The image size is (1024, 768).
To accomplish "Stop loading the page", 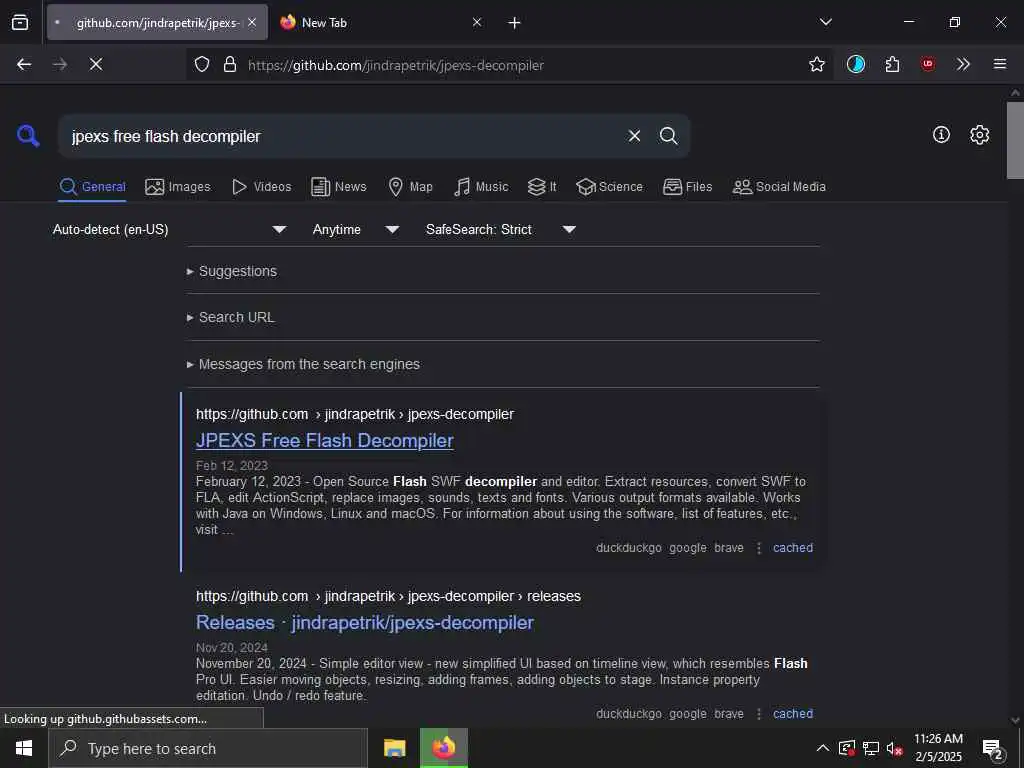I will coord(95,64).
